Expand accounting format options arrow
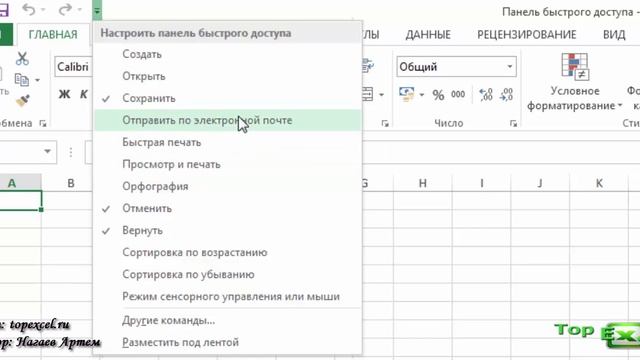Viewport: 640px width, 360px height. tap(422, 95)
